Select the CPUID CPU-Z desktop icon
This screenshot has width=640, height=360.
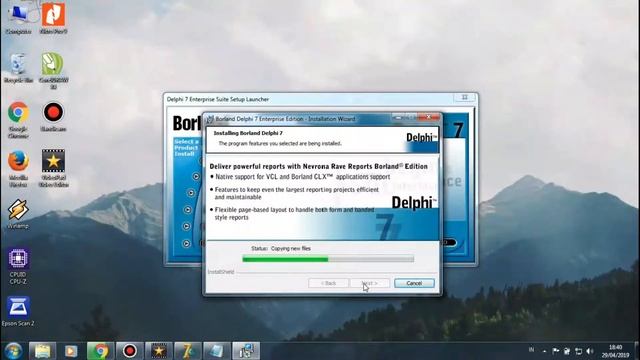point(18,266)
